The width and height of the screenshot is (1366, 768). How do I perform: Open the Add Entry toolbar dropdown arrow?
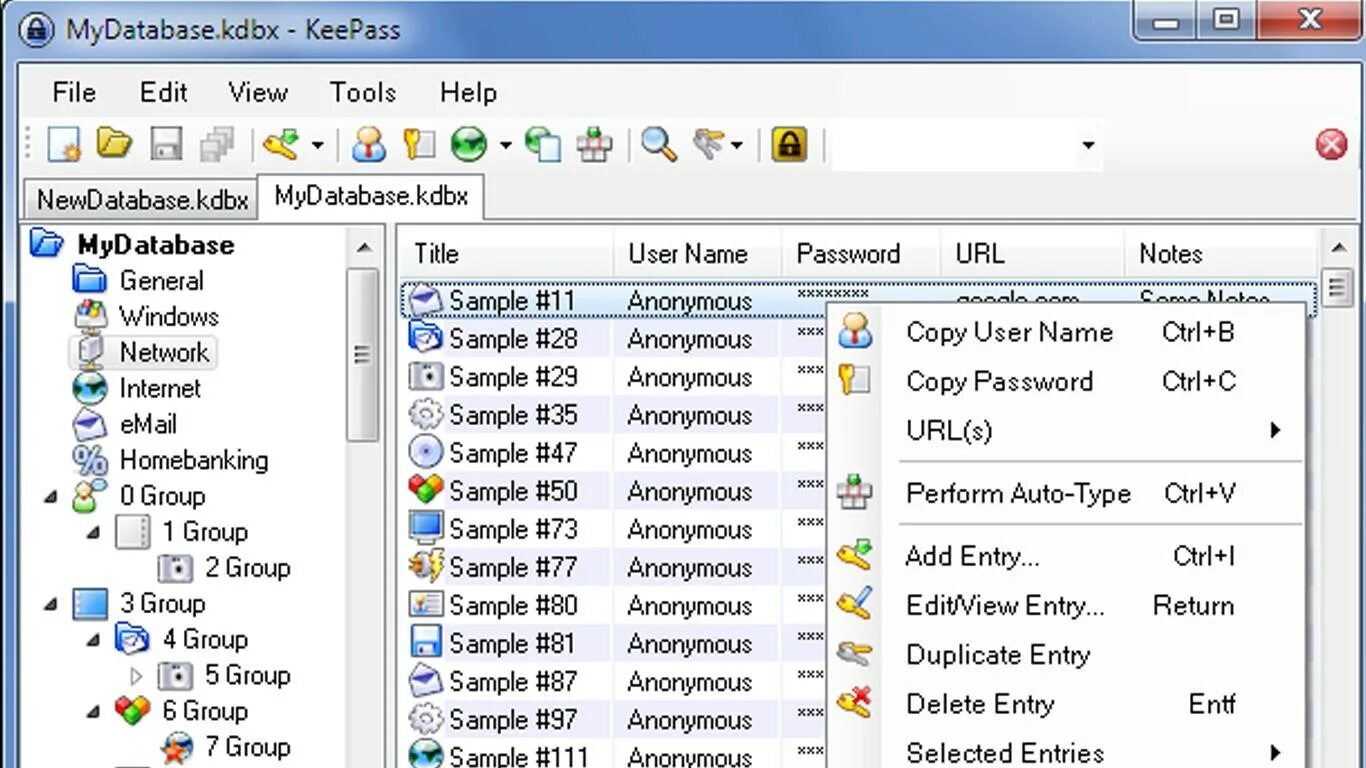coord(317,146)
